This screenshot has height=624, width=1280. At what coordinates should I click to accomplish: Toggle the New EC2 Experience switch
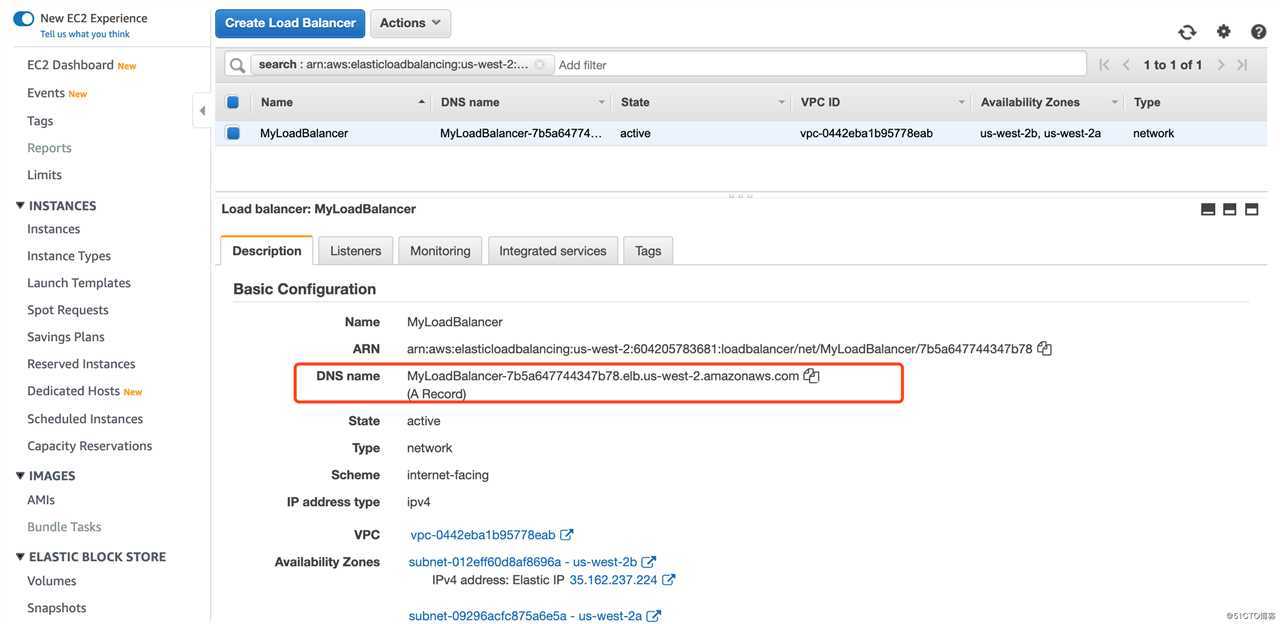23,19
